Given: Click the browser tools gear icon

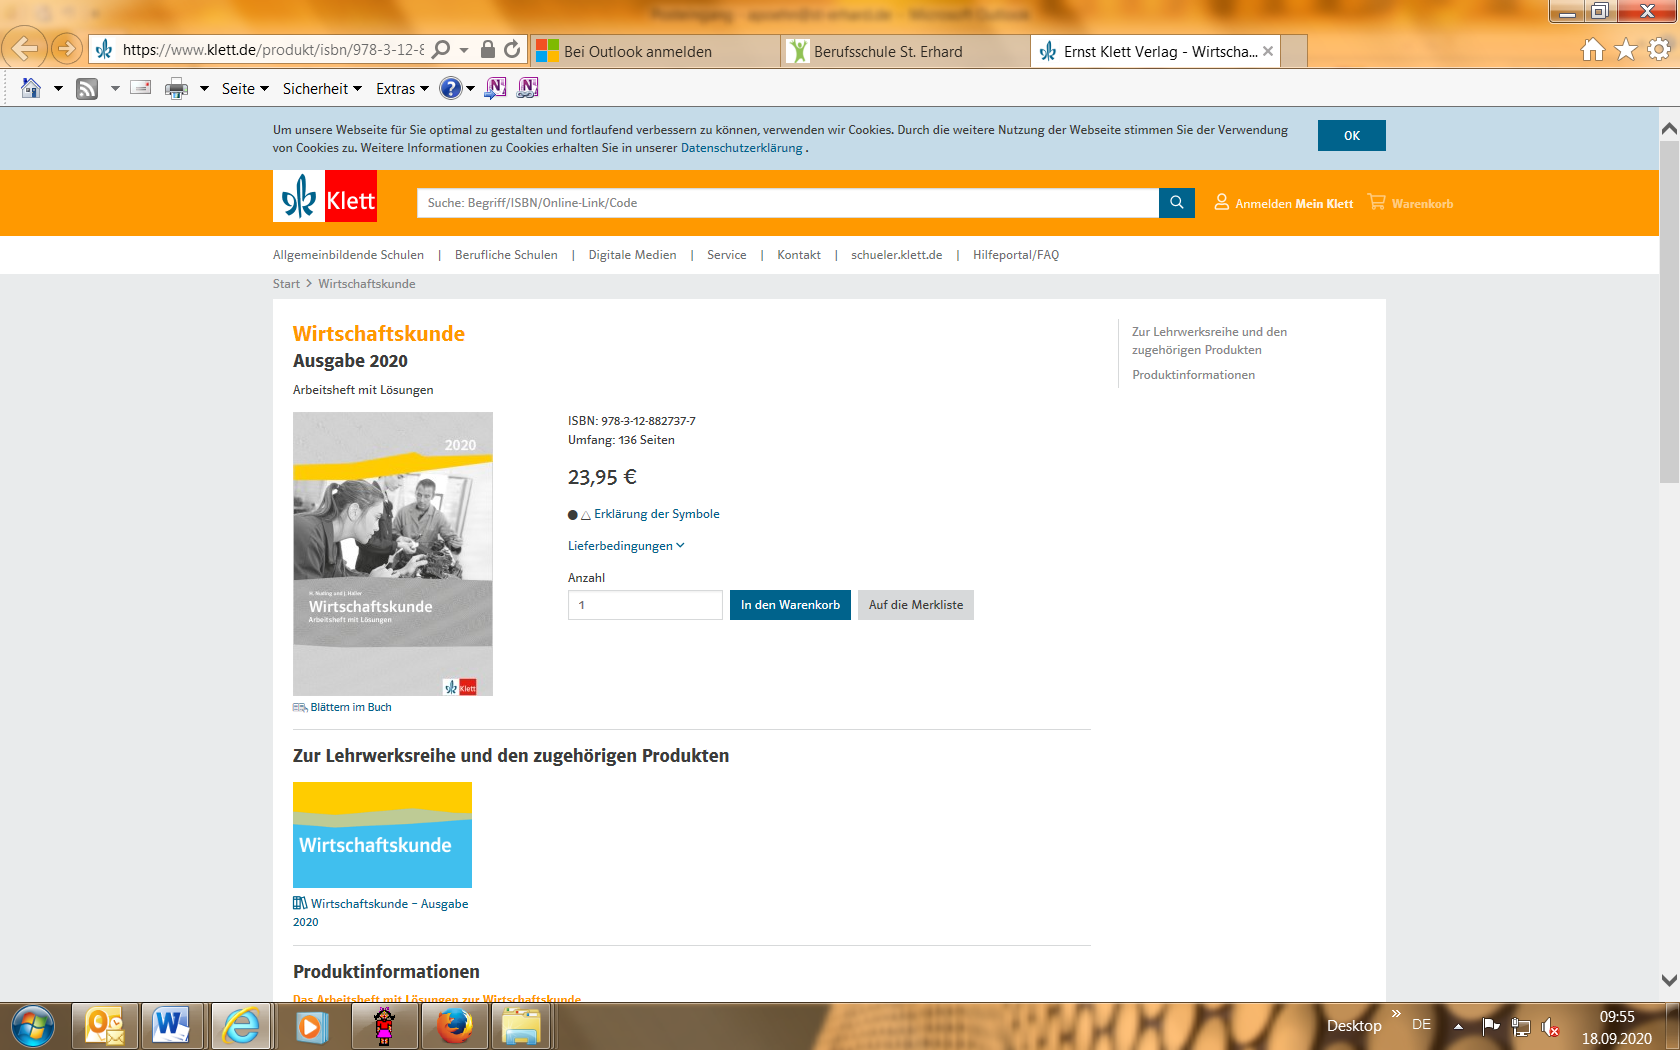Looking at the screenshot, I should pyautogui.click(x=1659, y=50).
